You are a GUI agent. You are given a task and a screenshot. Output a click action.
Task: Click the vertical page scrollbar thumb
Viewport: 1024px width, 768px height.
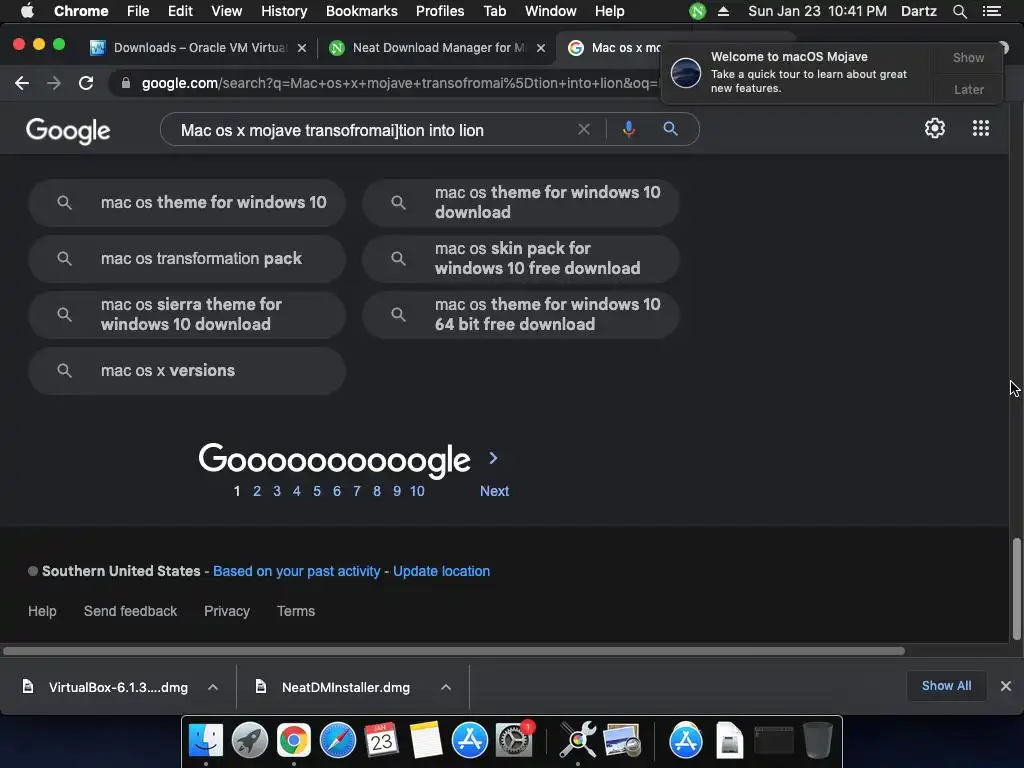click(x=1016, y=589)
